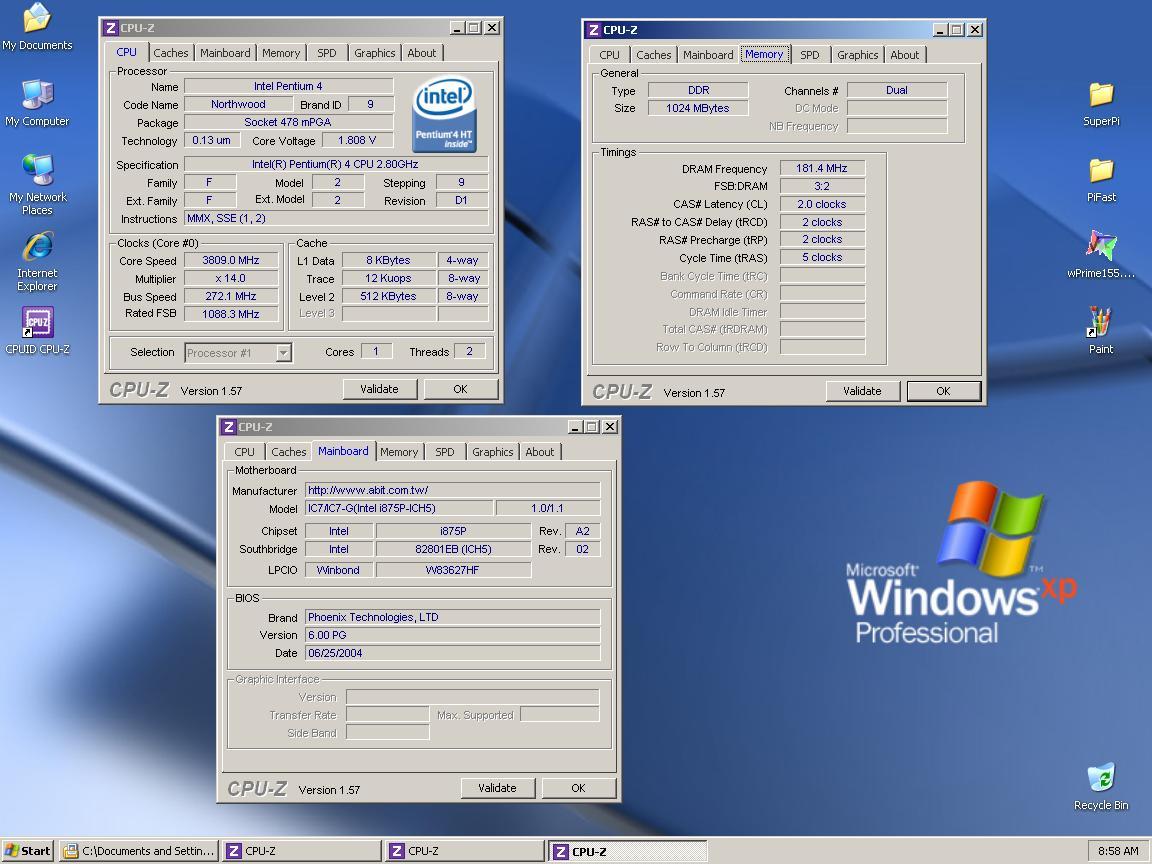Click the DRAM Frequency 181.4 MHz value
The width and height of the screenshot is (1152, 864).
tap(822, 168)
